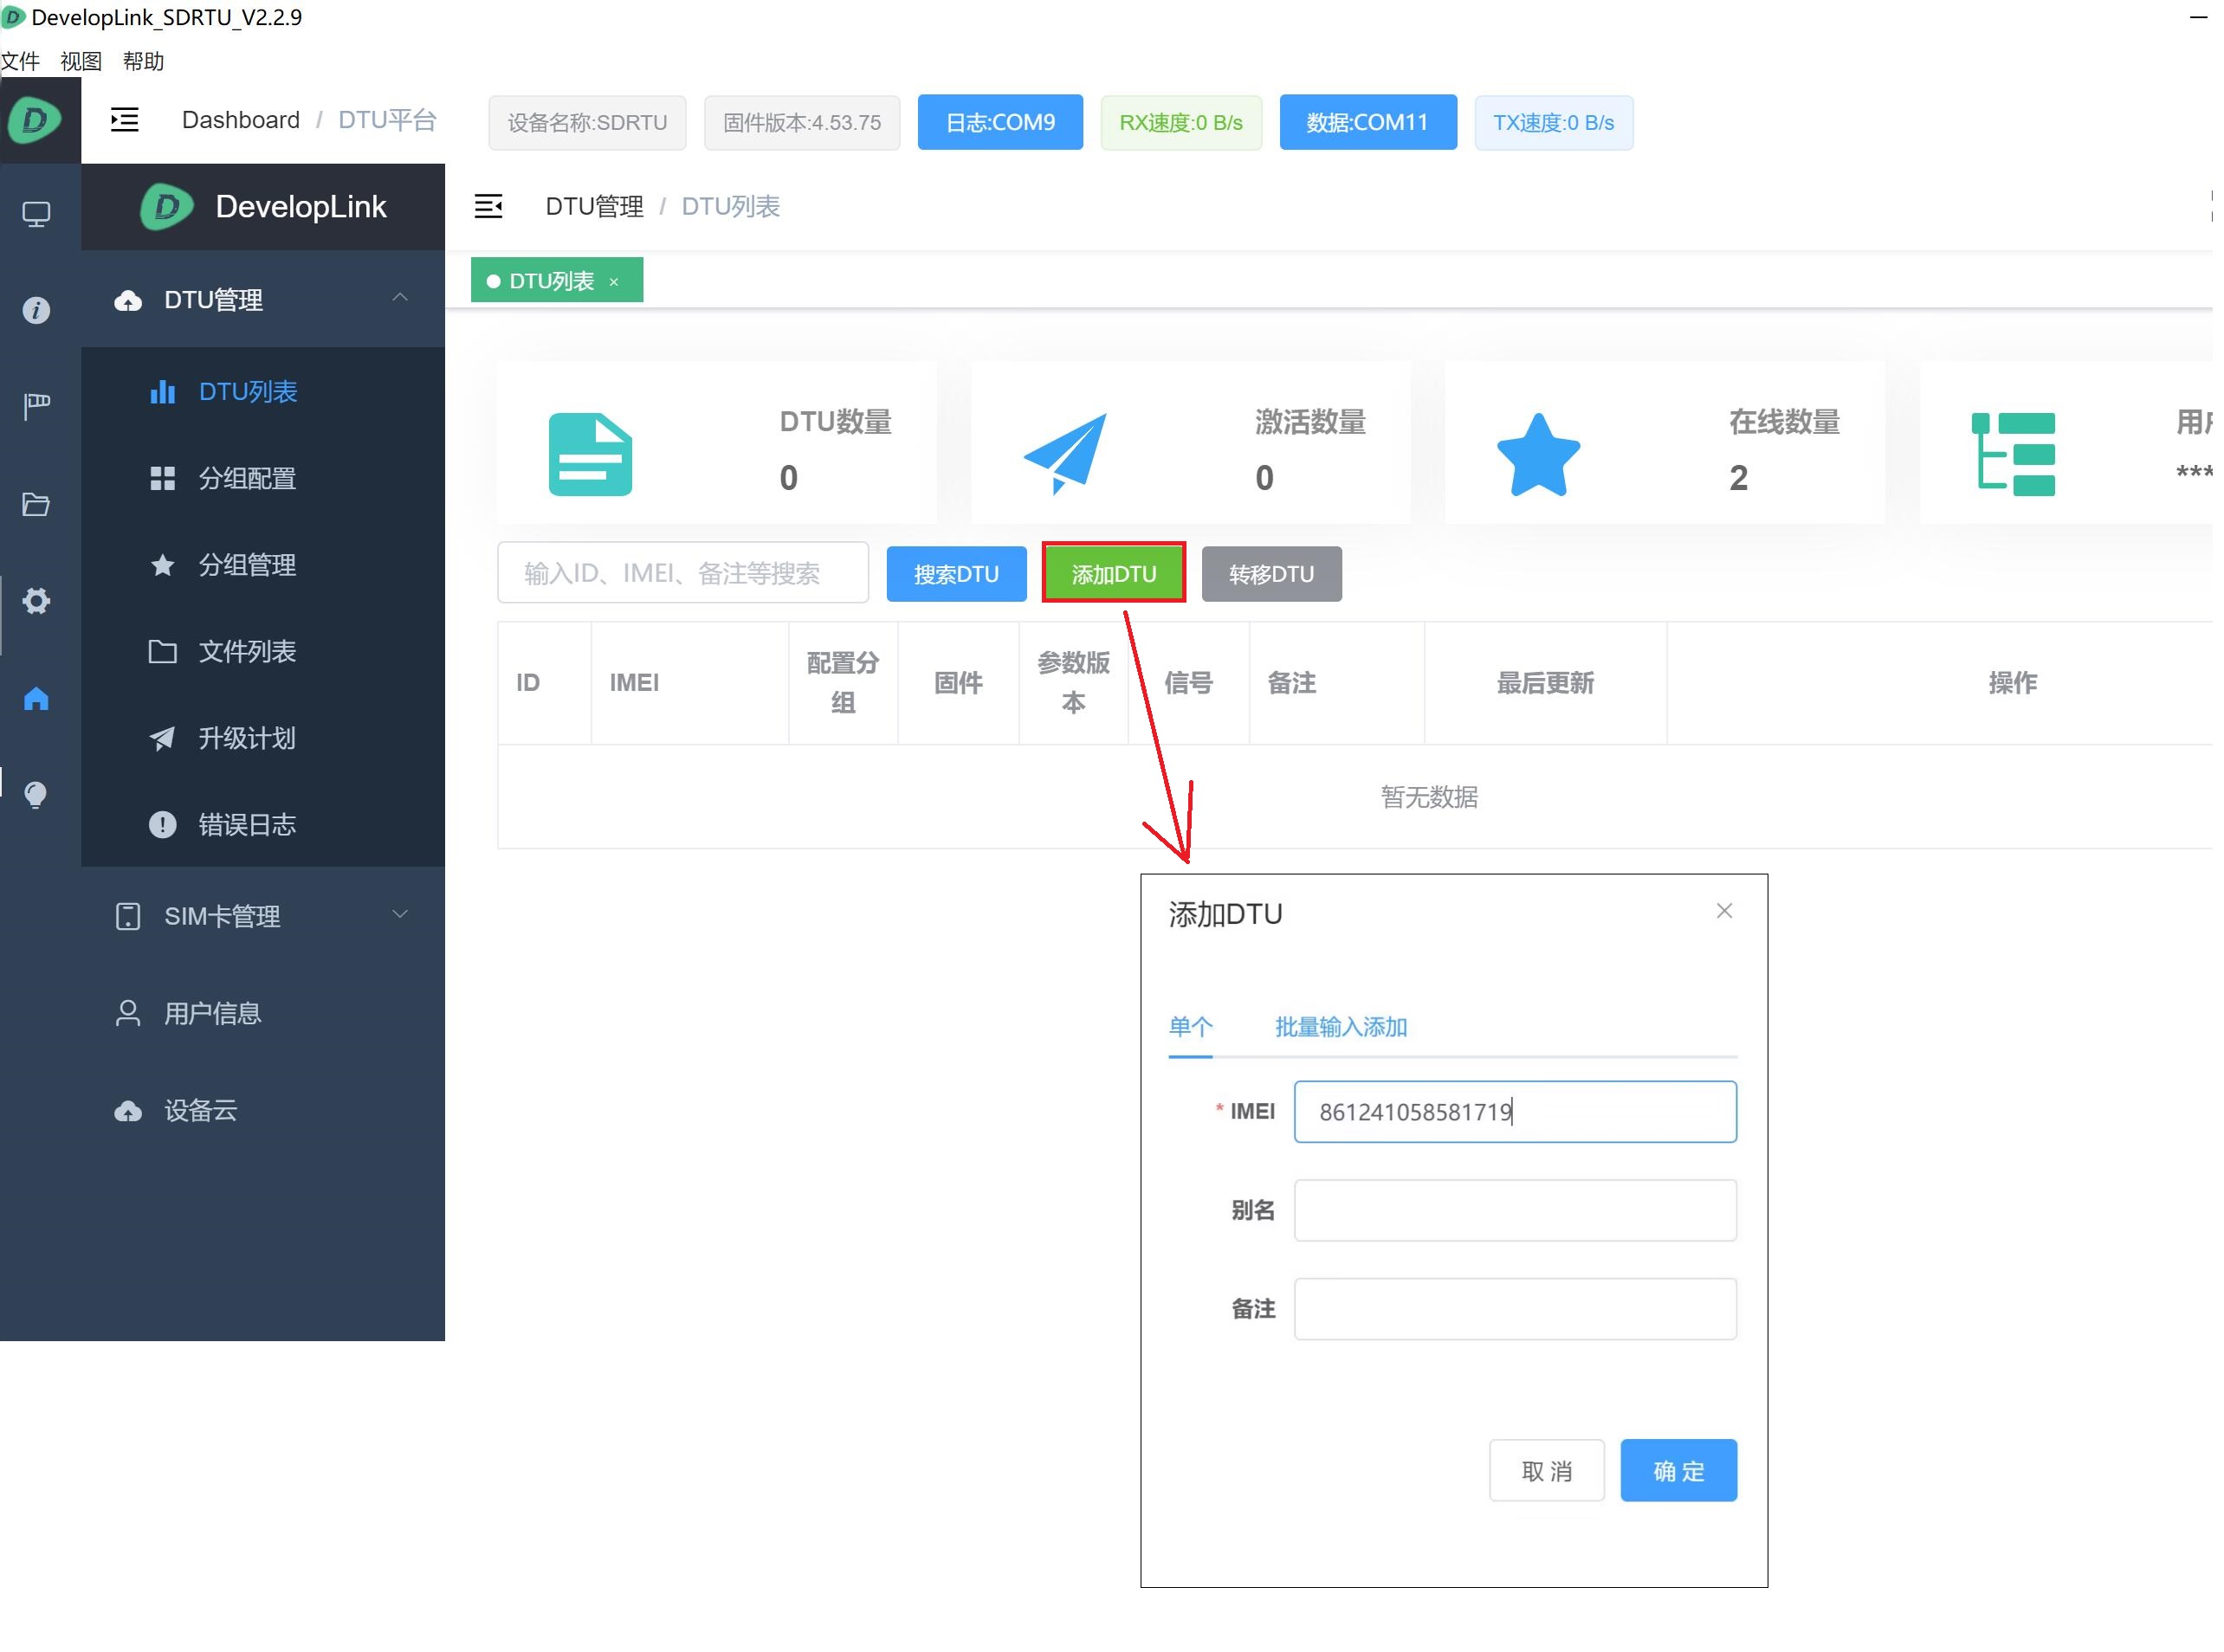Click the 操作 column header
The width and height of the screenshot is (2224, 1652).
pos(2012,683)
